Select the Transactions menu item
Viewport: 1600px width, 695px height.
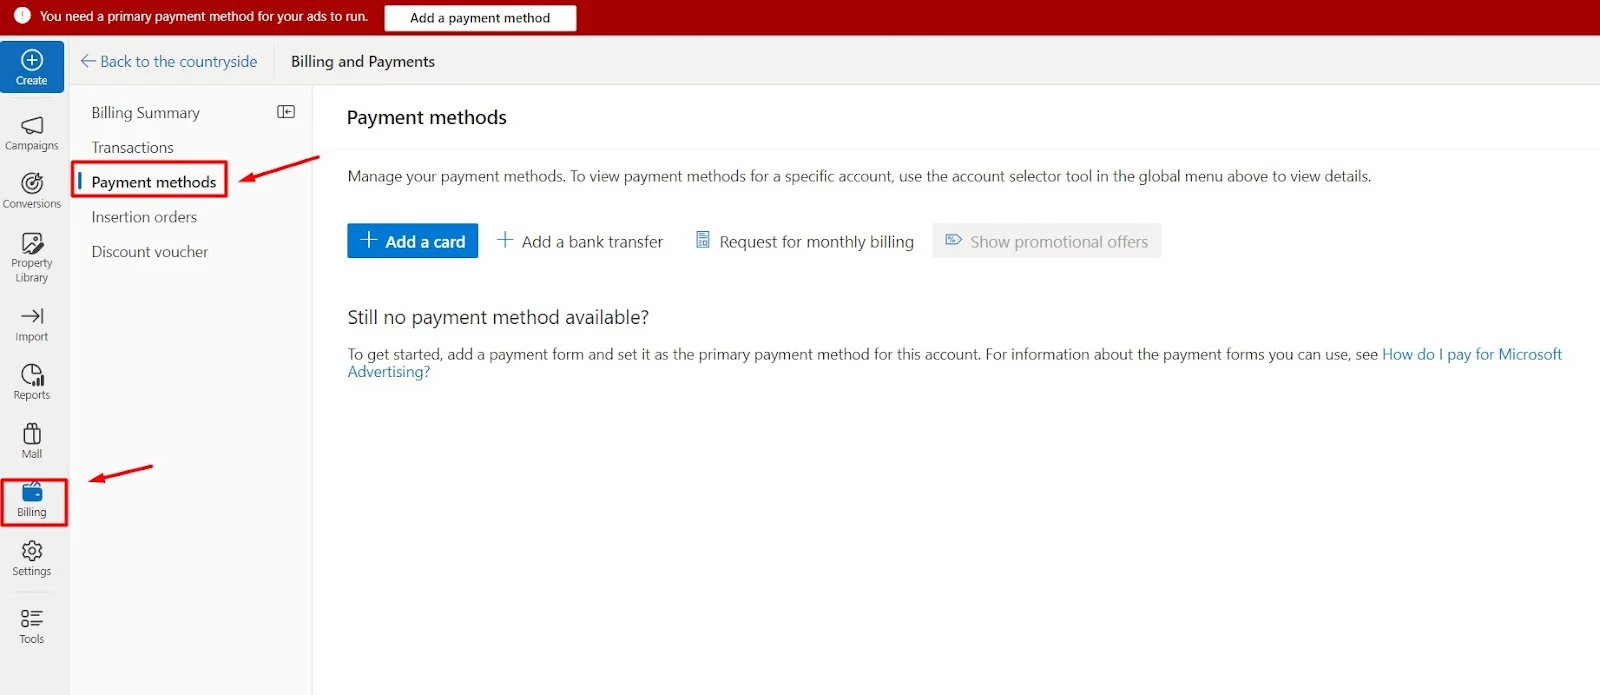pyautogui.click(x=133, y=148)
